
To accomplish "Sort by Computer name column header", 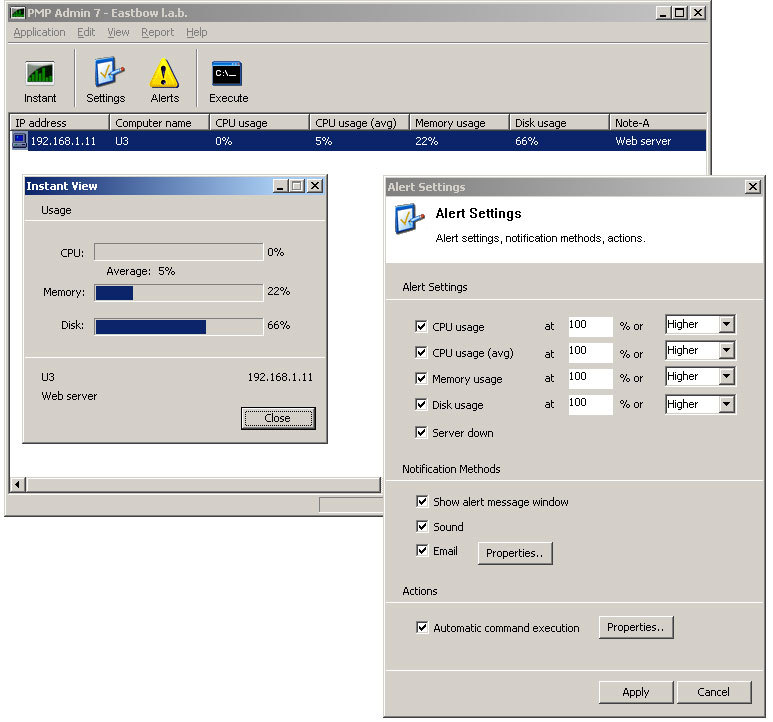I will 160,123.
